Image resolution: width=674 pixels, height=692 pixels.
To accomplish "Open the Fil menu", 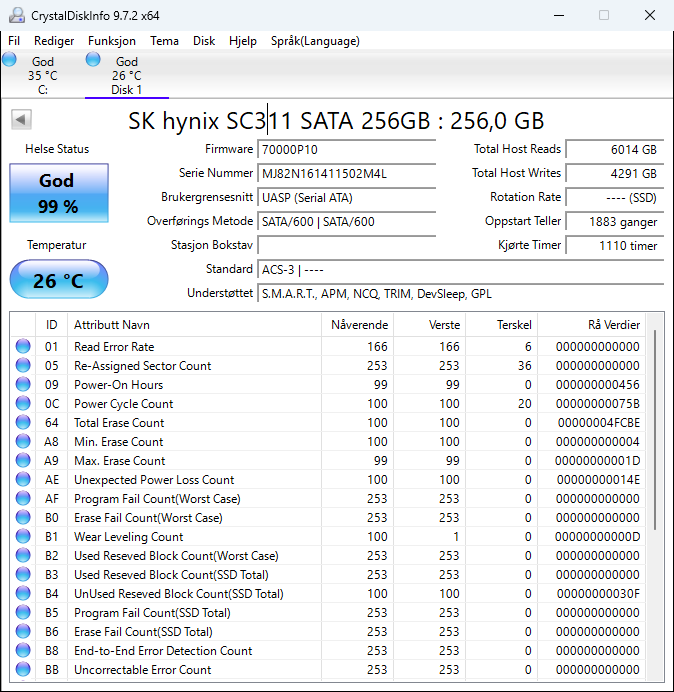I will (14, 41).
